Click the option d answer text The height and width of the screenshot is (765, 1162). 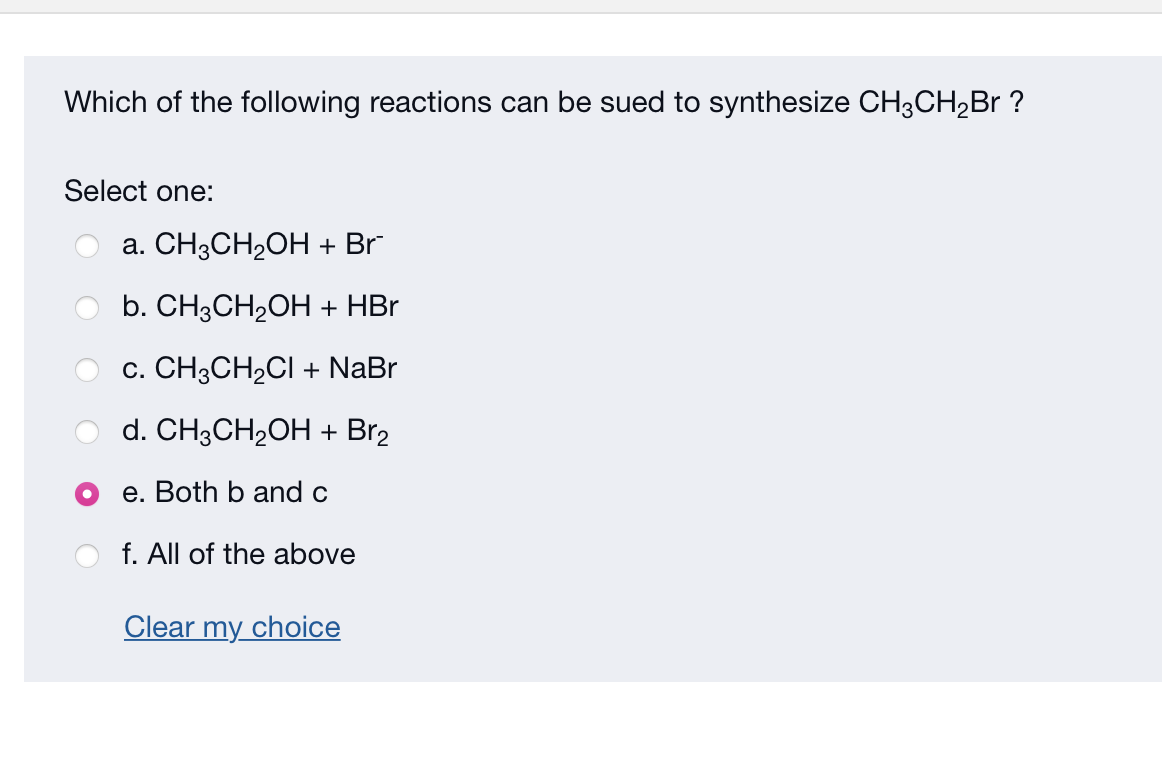[255, 431]
